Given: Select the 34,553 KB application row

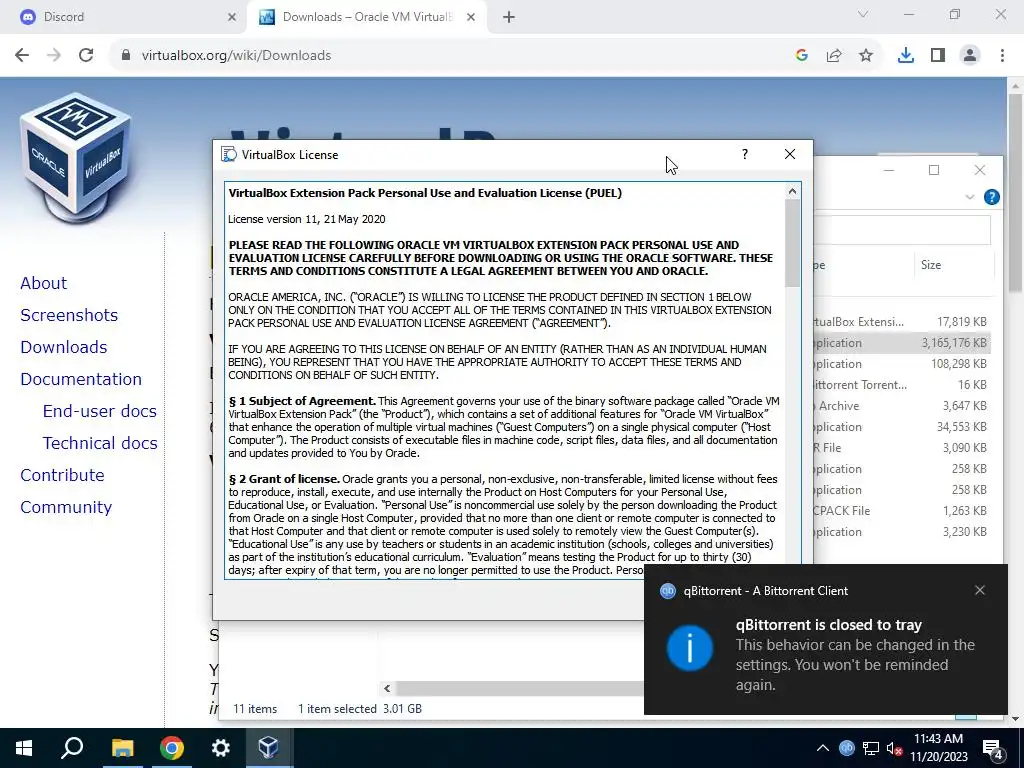Looking at the screenshot, I should pos(903,426).
